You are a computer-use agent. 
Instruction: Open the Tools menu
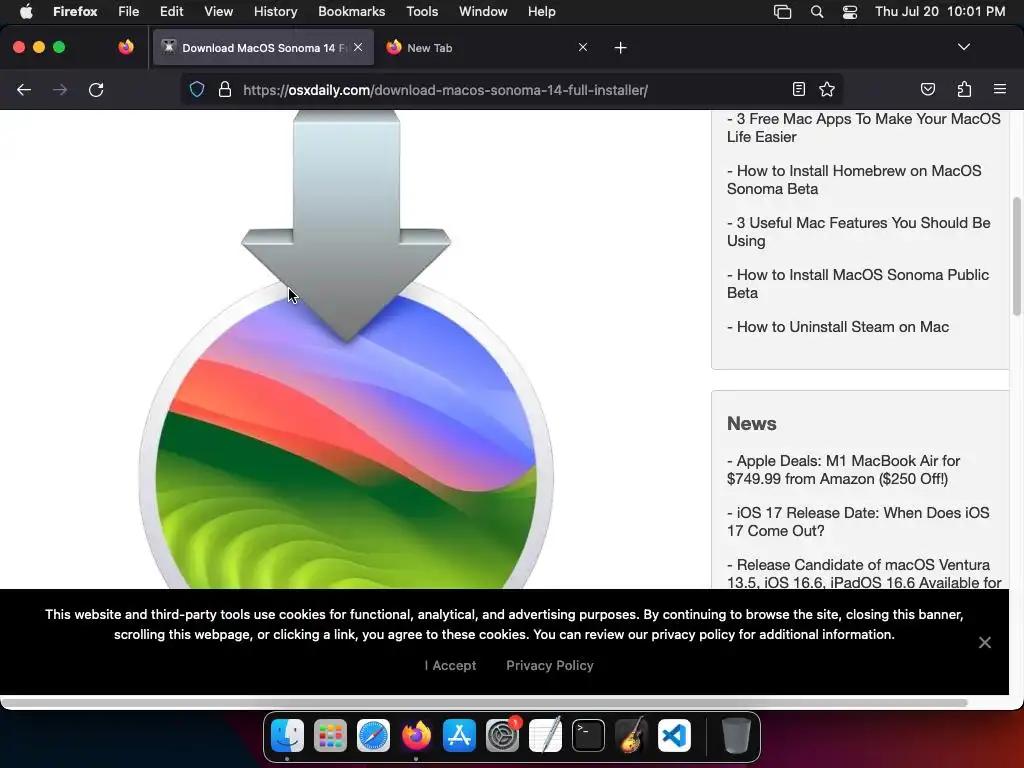422,11
